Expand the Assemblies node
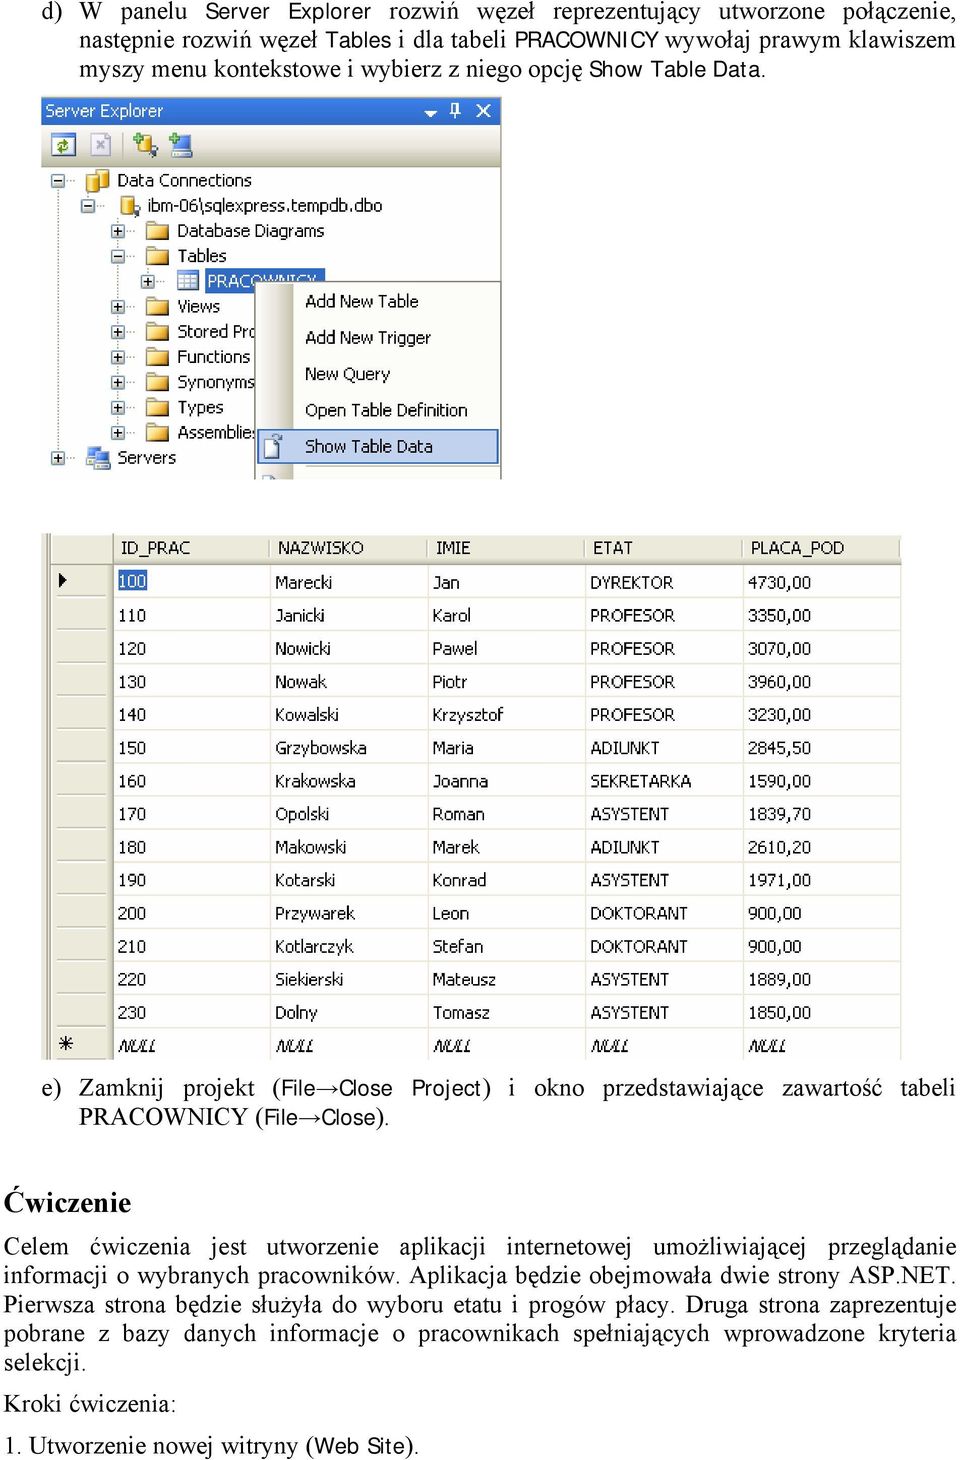The height and width of the screenshot is (1460, 960). (118, 433)
